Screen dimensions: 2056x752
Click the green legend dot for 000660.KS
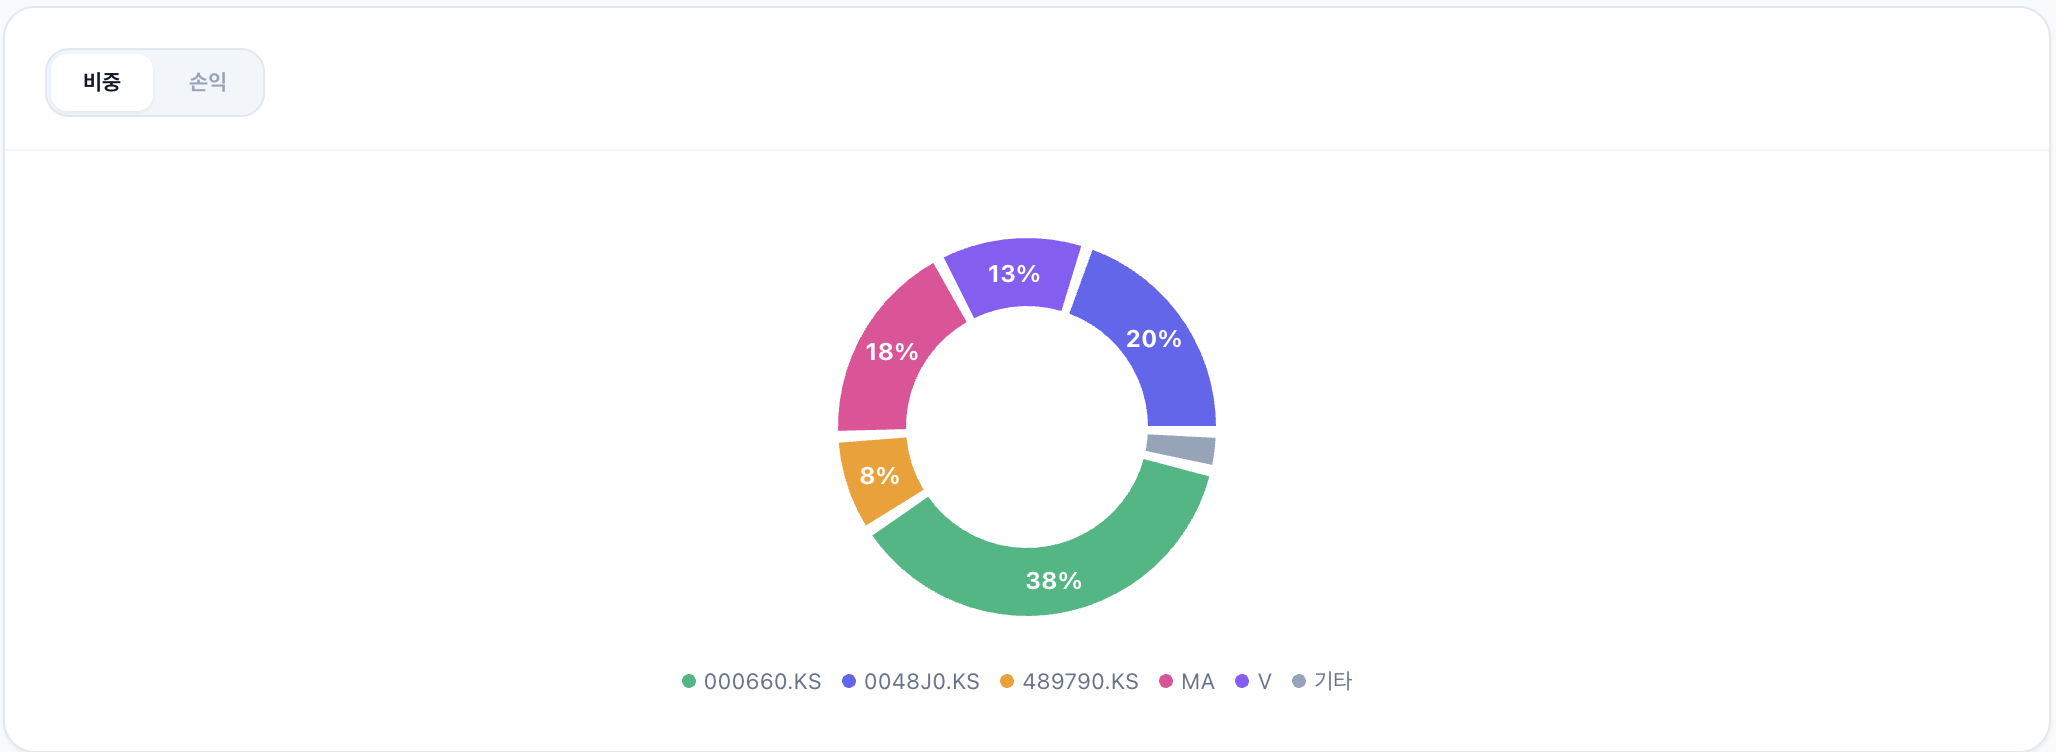click(x=689, y=682)
